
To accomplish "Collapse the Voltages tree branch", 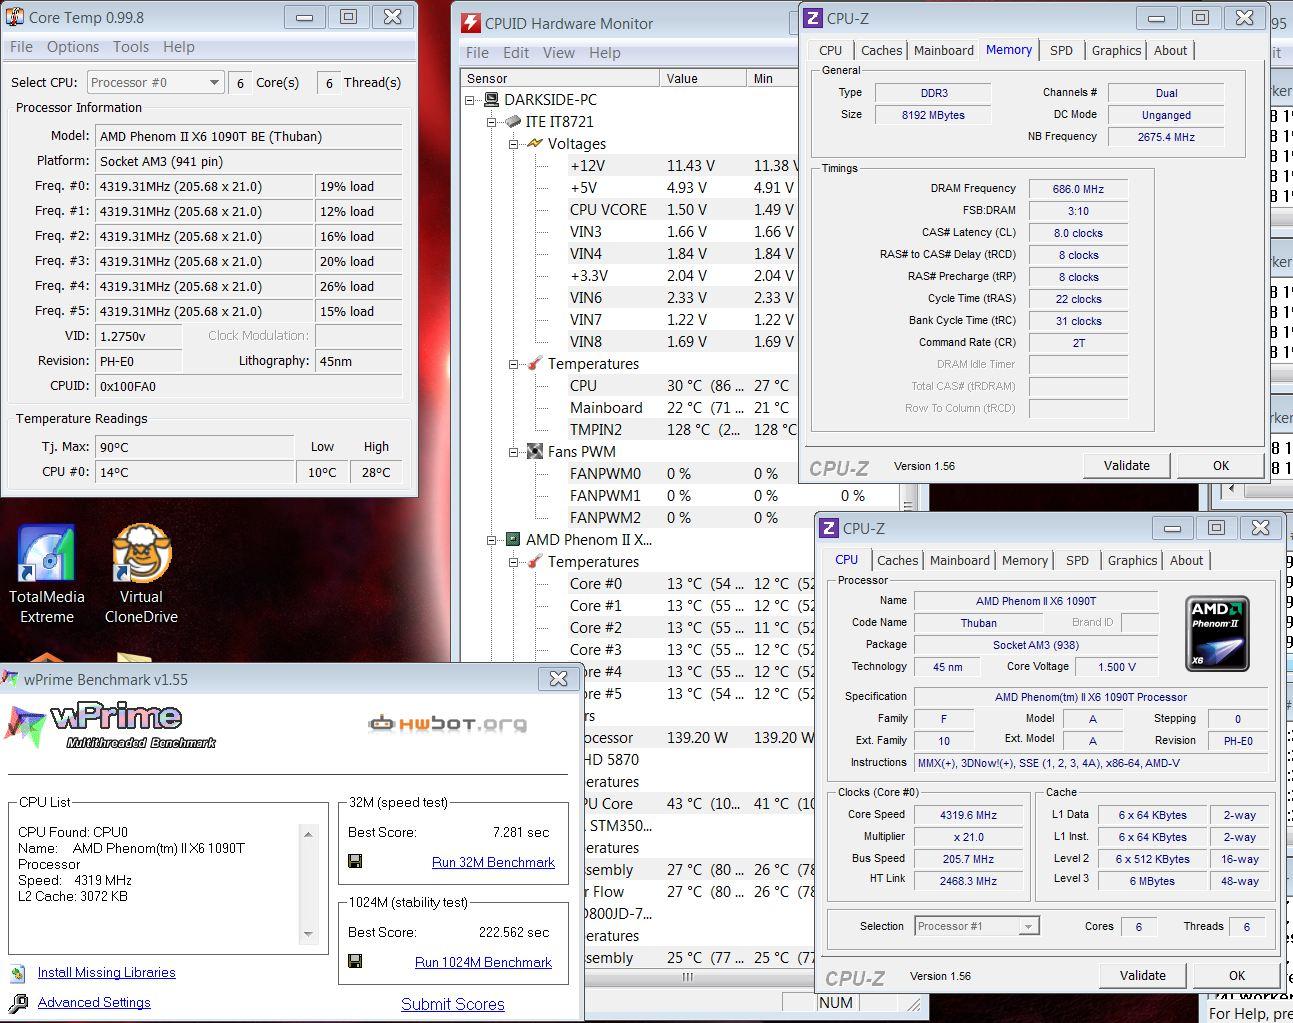I will click(514, 144).
